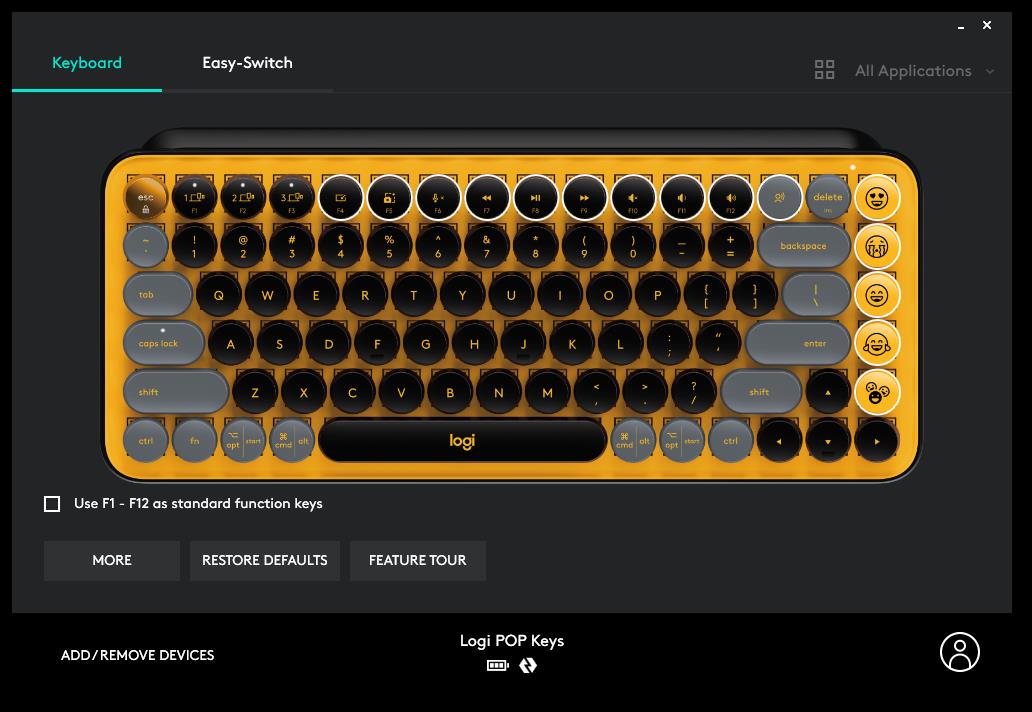Open ADD/REMOVE DEVICES
This screenshot has width=1032, height=712.
138,655
